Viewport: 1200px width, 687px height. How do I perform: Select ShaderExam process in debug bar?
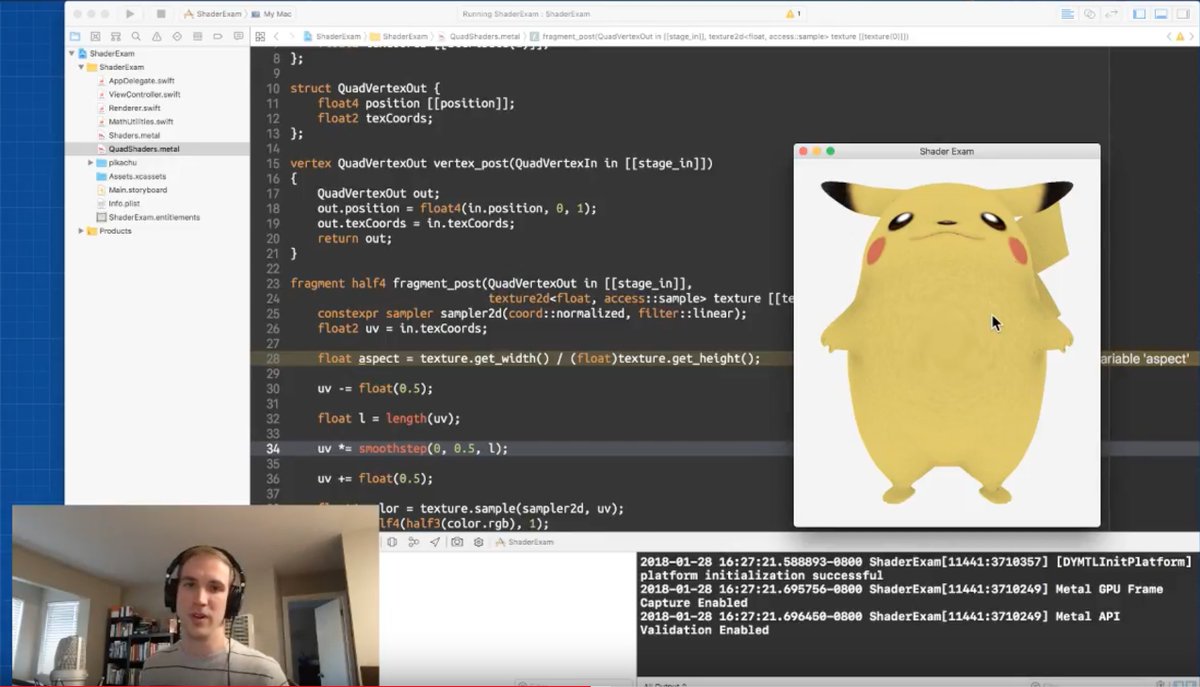point(524,542)
